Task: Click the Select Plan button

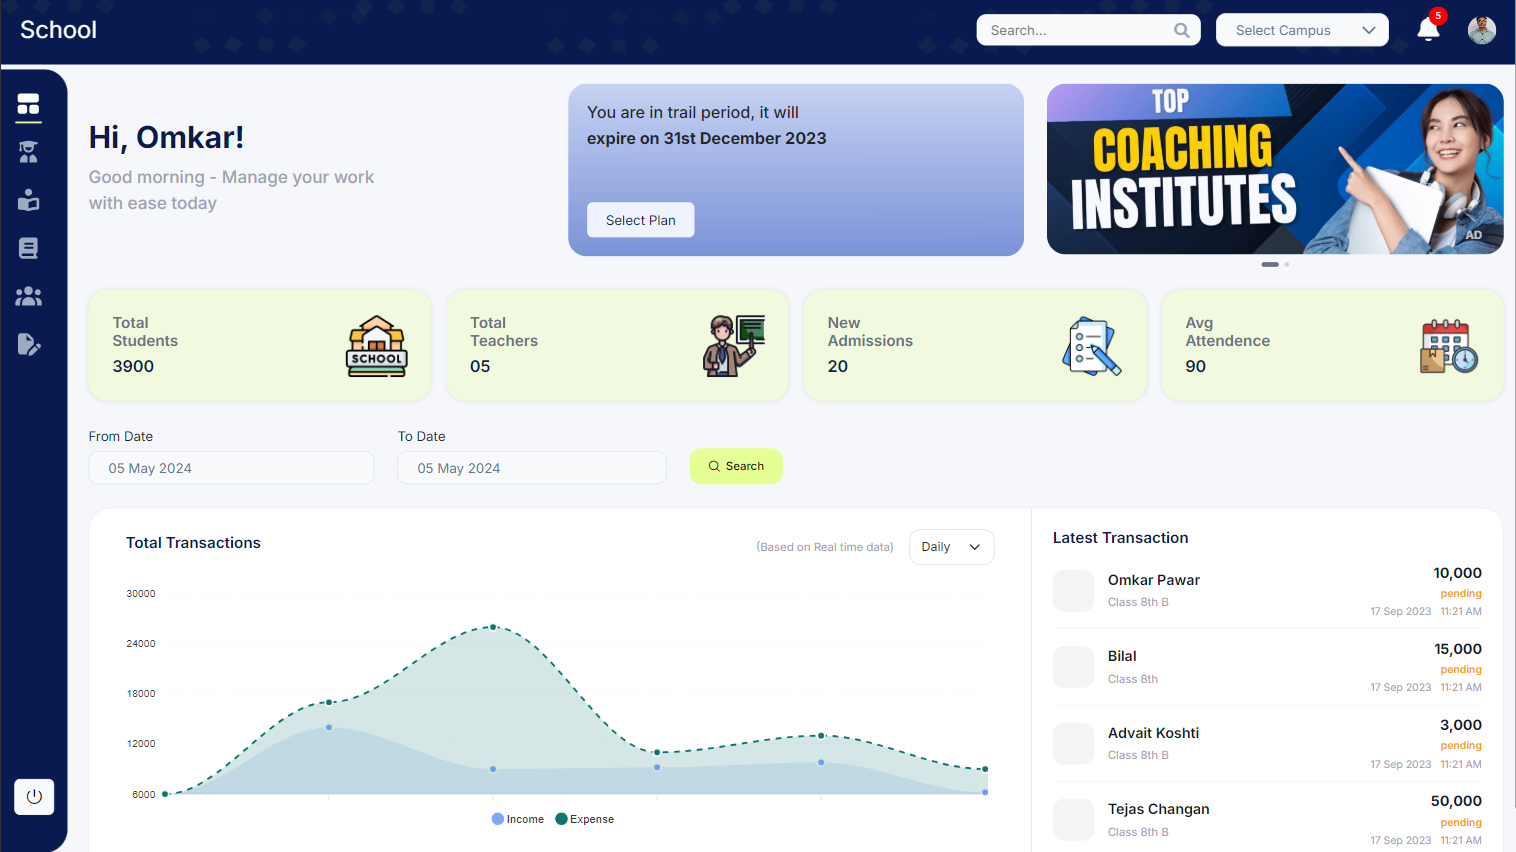Action: point(640,220)
